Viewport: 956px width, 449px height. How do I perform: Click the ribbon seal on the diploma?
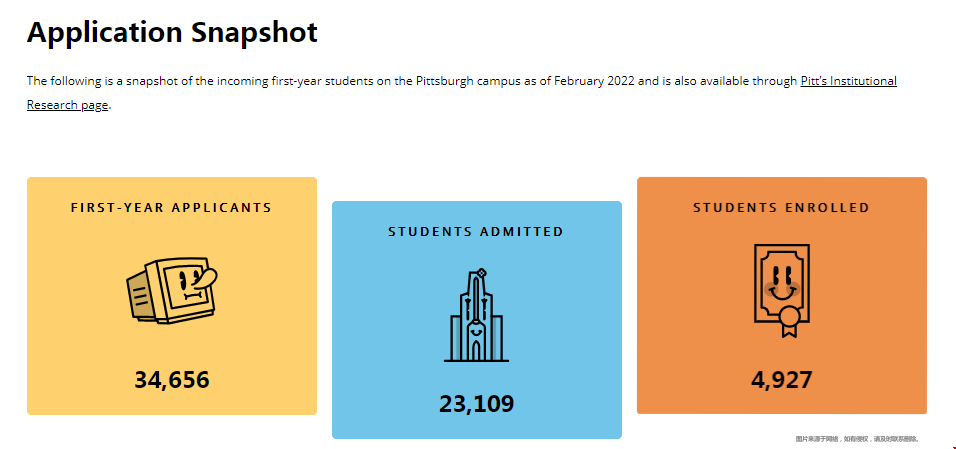click(x=790, y=320)
